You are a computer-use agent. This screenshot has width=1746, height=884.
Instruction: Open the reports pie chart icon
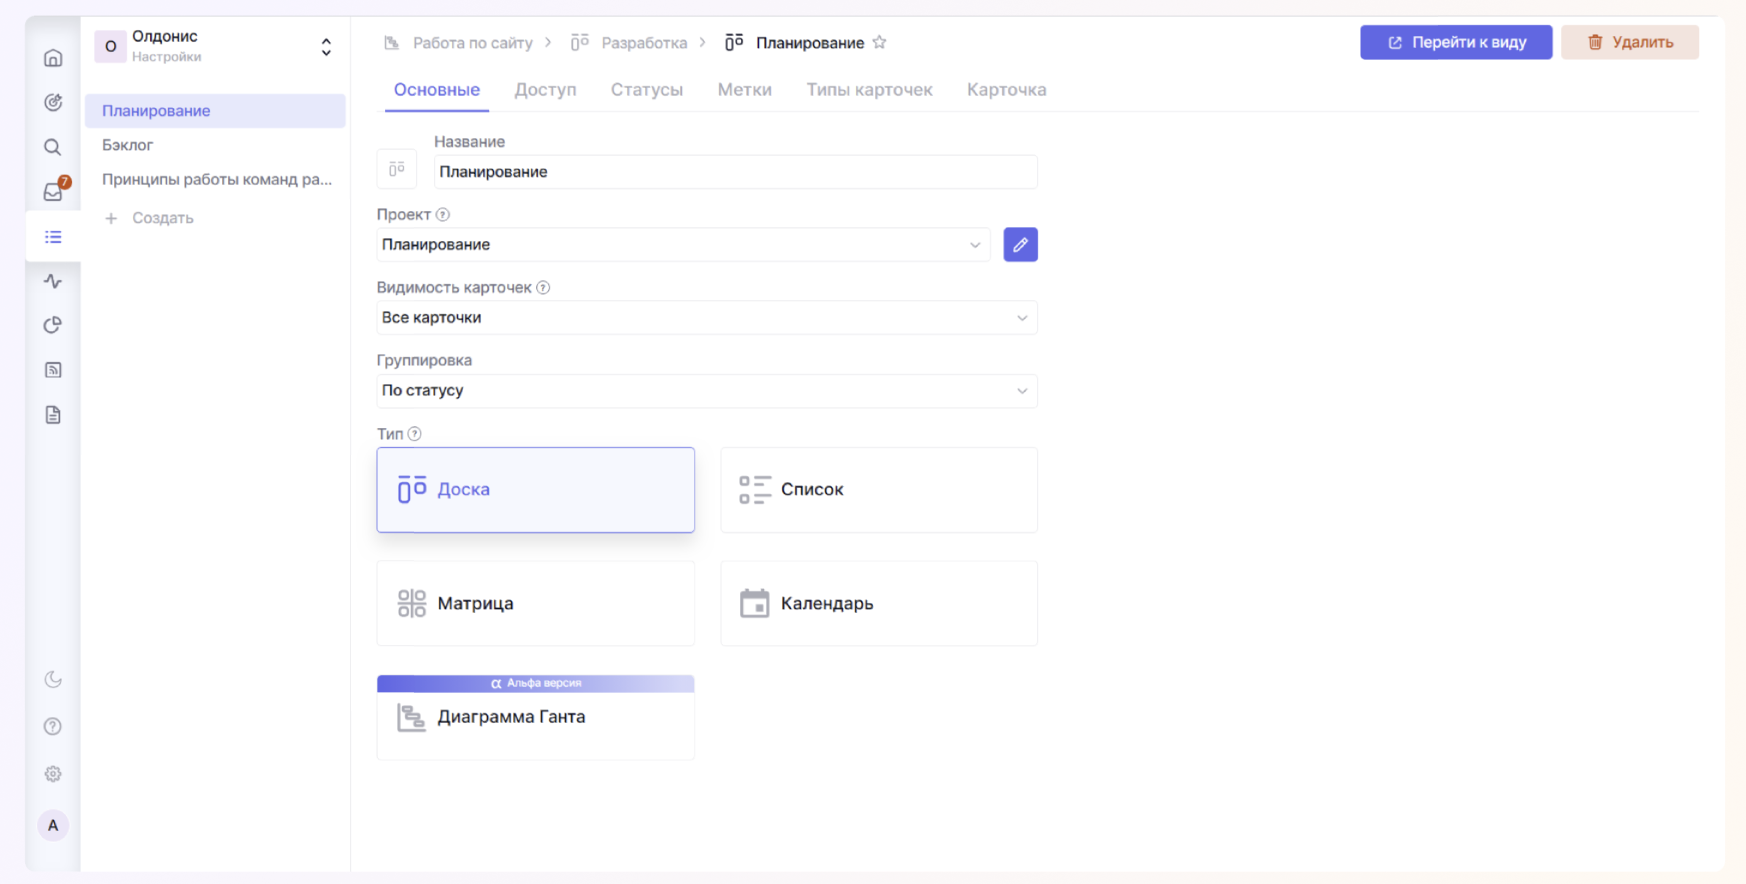53,326
